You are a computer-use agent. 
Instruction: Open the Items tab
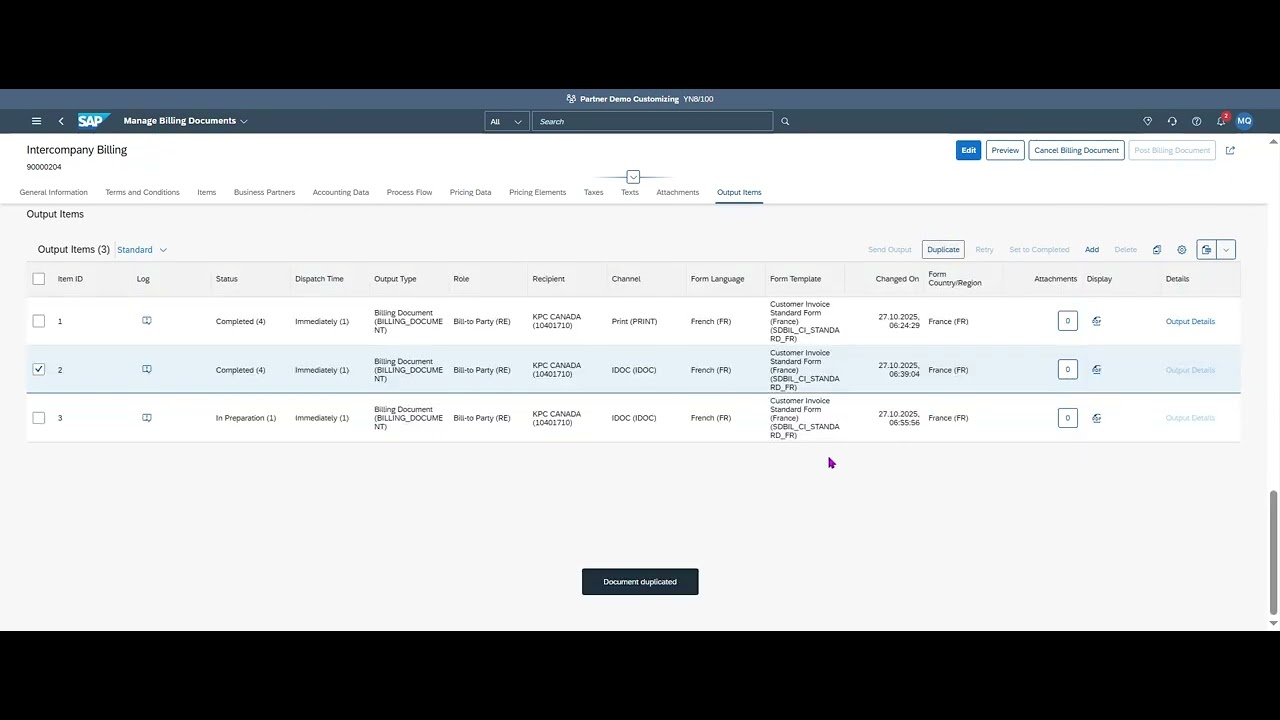click(x=207, y=192)
